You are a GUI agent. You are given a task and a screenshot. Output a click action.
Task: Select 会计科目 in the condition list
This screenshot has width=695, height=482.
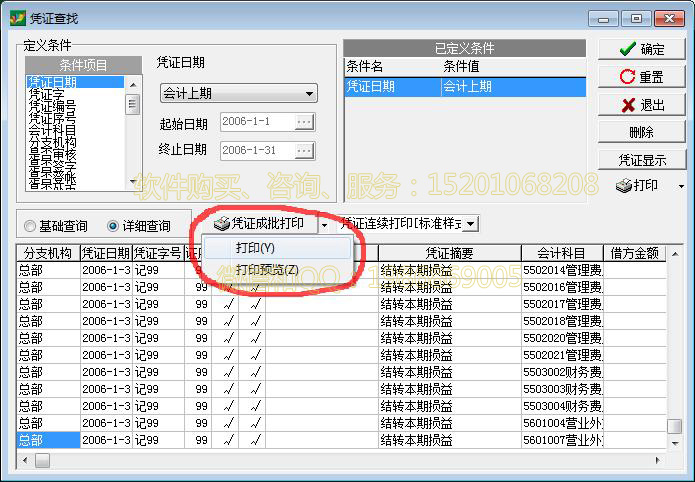(52, 130)
